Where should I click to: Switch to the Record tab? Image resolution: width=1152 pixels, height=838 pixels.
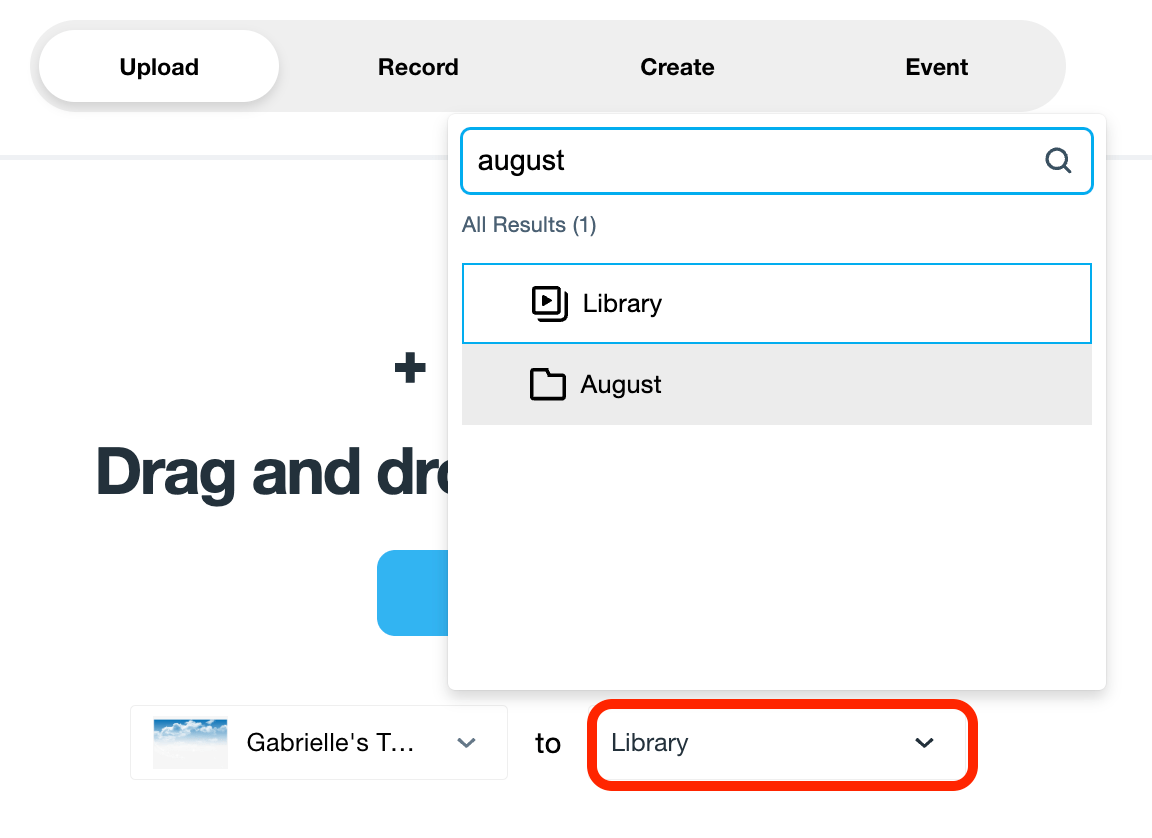pyautogui.click(x=418, y=66)
